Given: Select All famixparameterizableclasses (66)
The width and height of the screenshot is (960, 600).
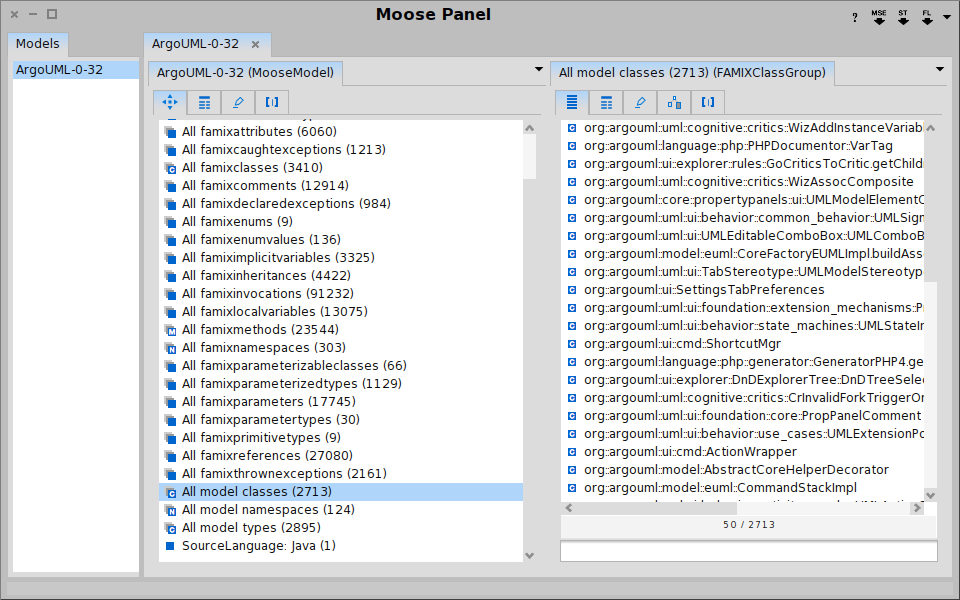Looking at the screenshot, I should [341, 366].
